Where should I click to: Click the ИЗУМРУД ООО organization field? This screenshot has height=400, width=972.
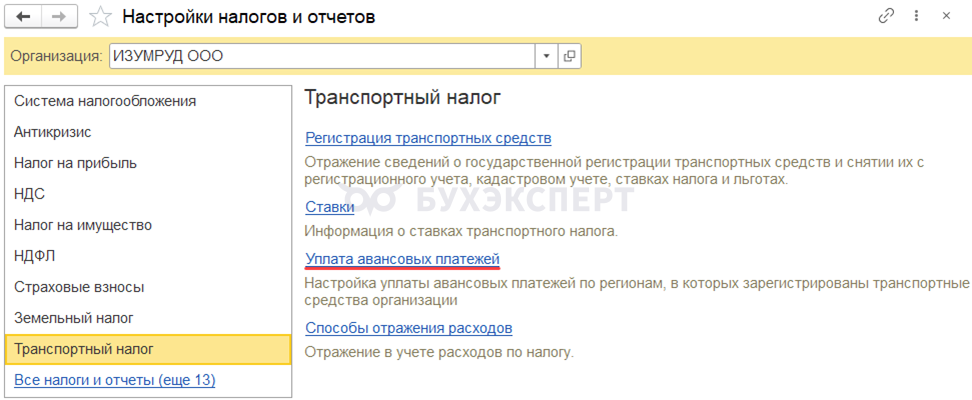[x=322, y=56]
